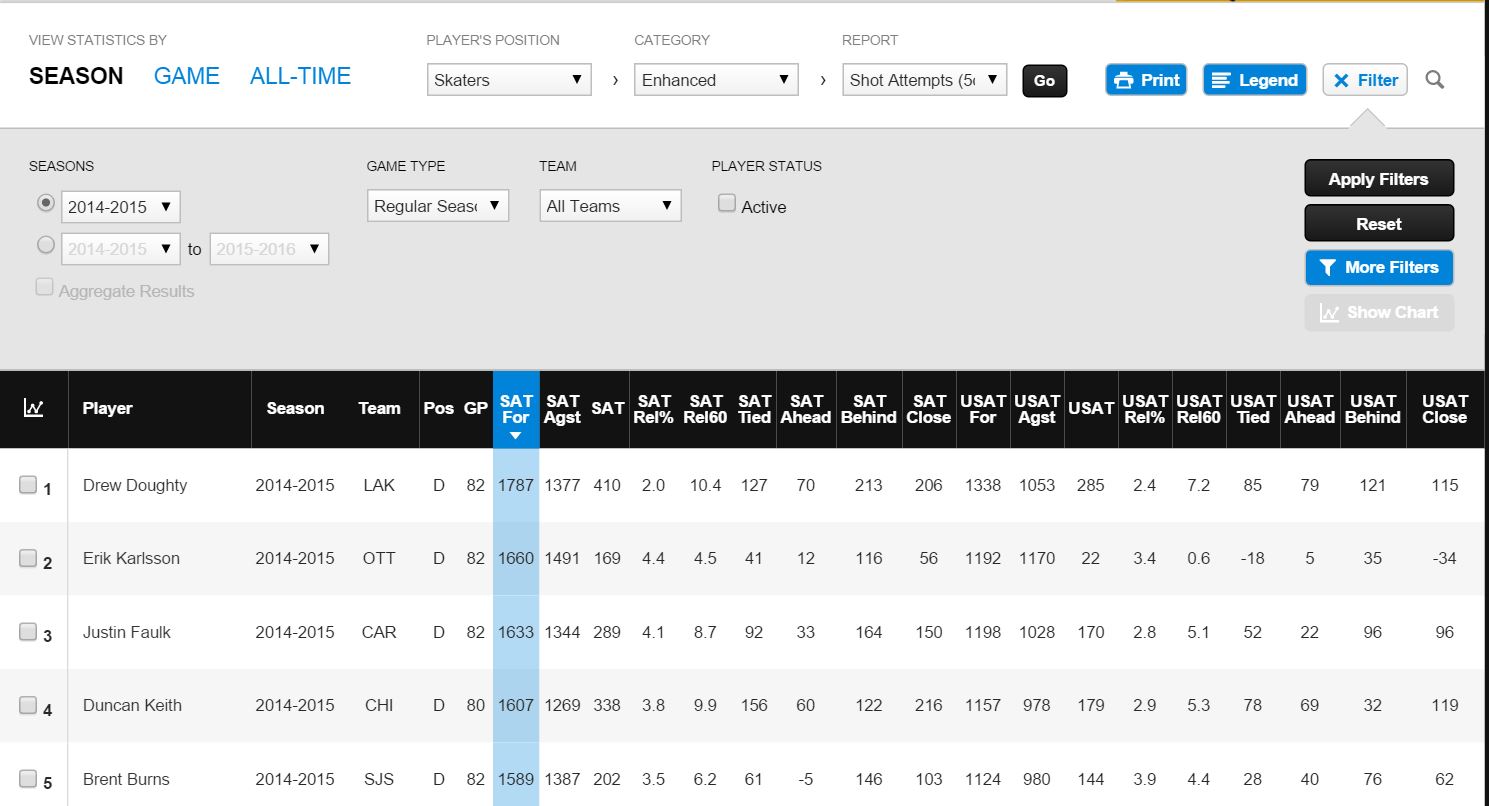
Task: Switch to ALL-TIME statistics view
Action: [x=300, y=76]
